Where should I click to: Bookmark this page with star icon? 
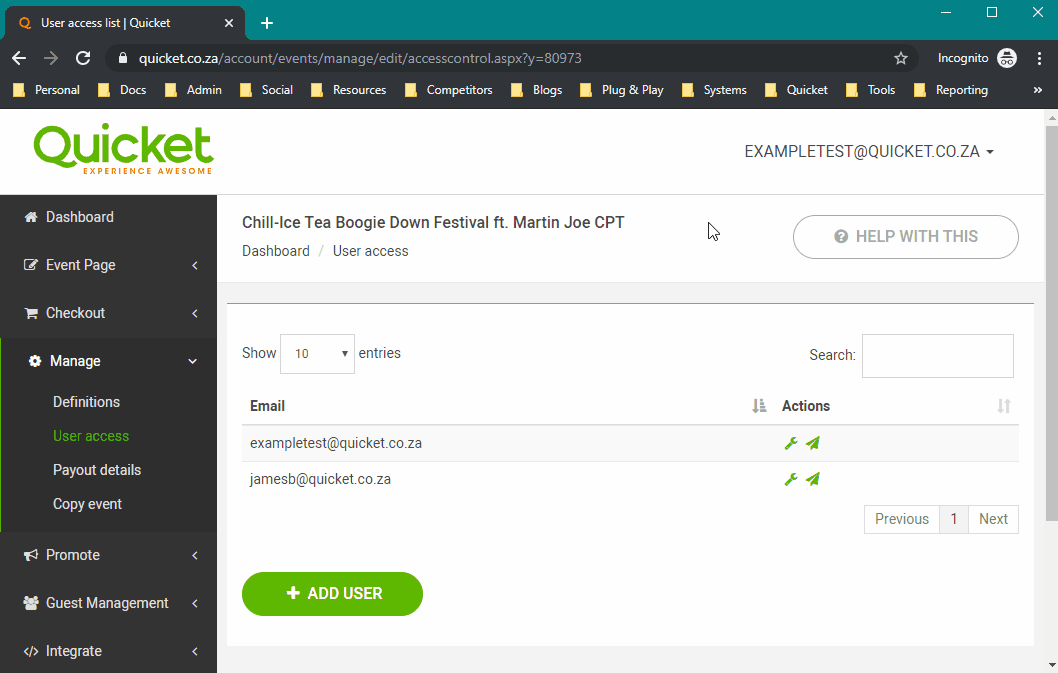point(901,59)
